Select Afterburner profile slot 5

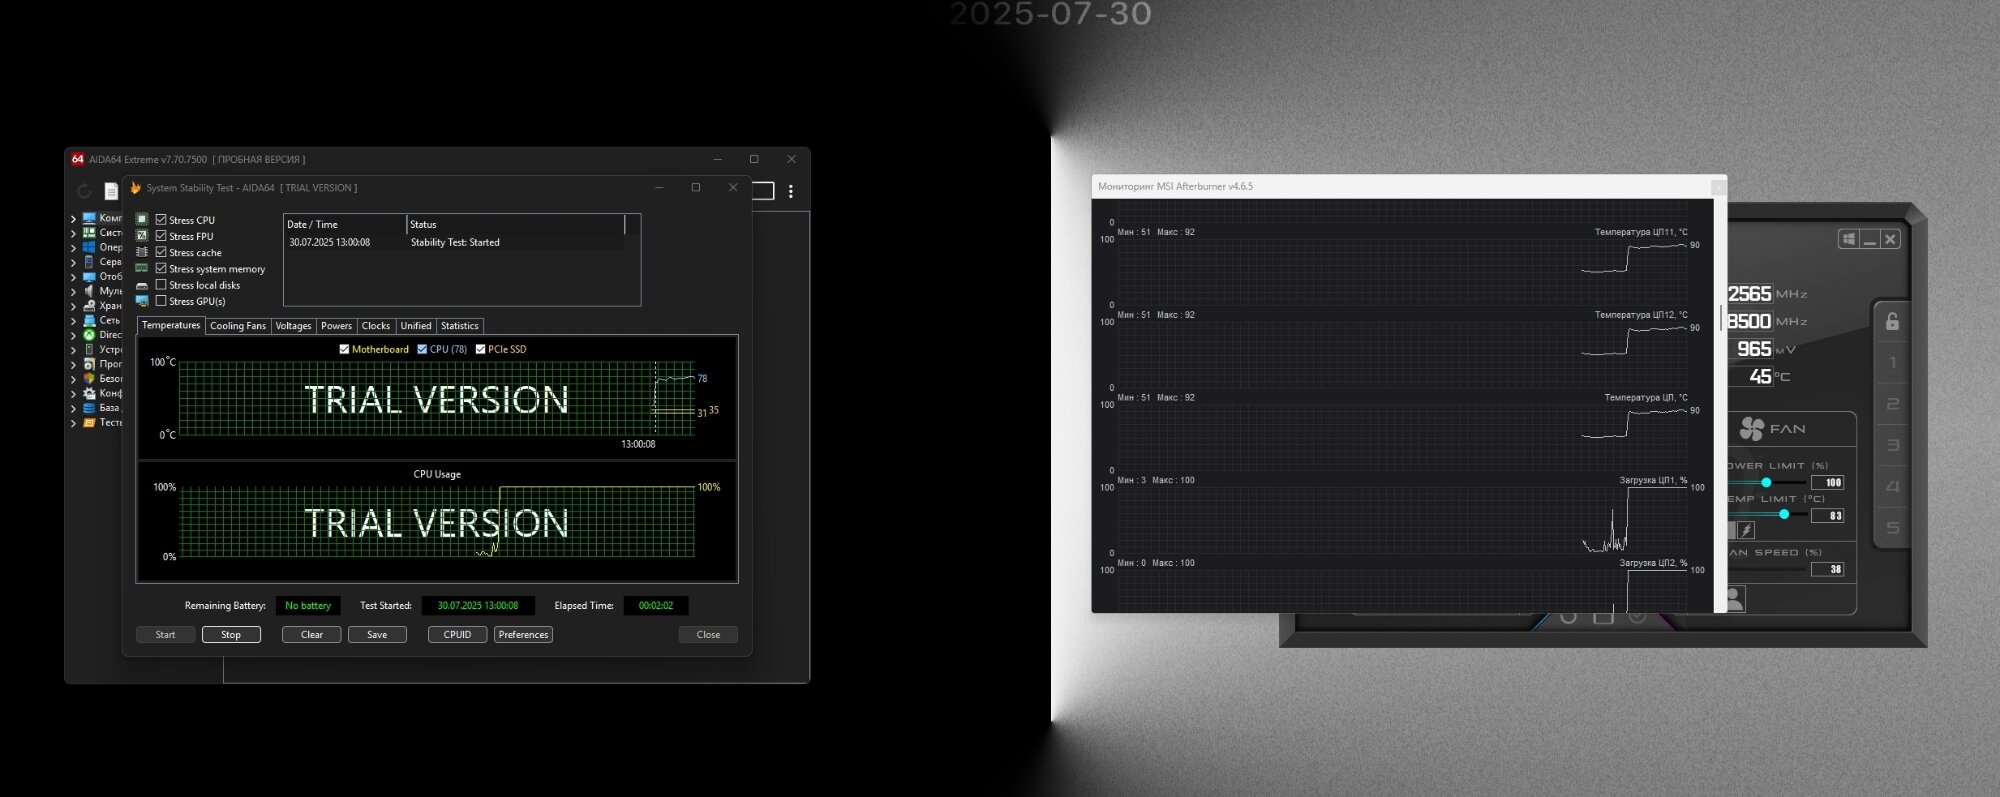1892,528
